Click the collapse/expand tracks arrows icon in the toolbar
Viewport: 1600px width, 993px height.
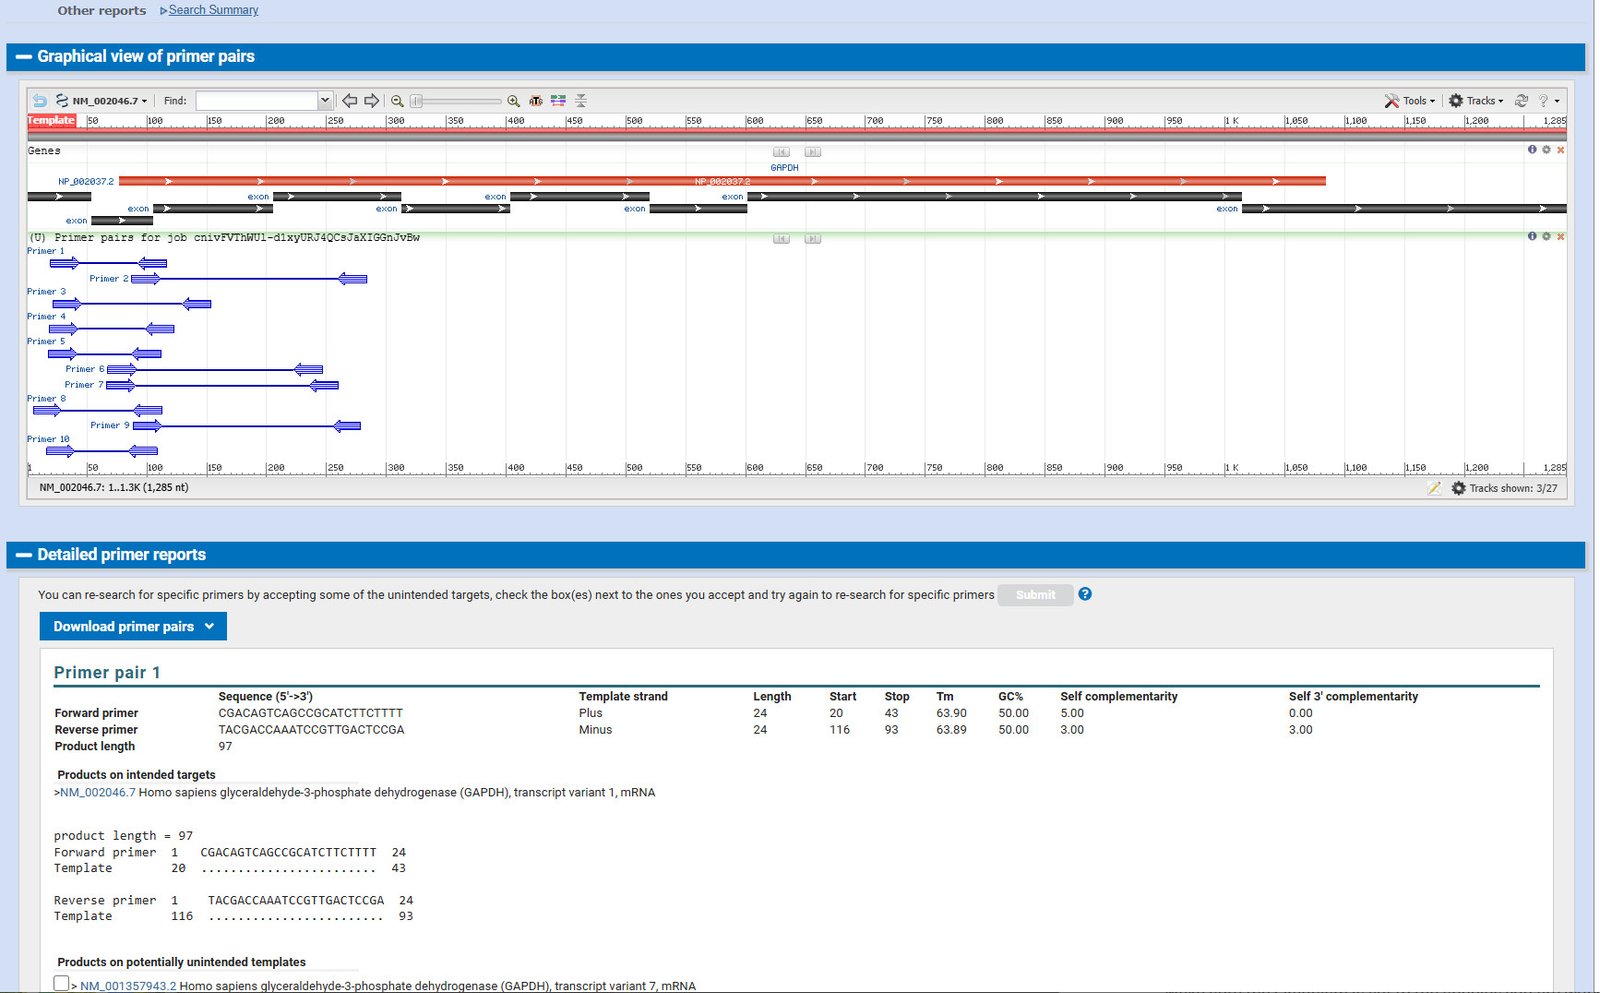tap(581, 101)
